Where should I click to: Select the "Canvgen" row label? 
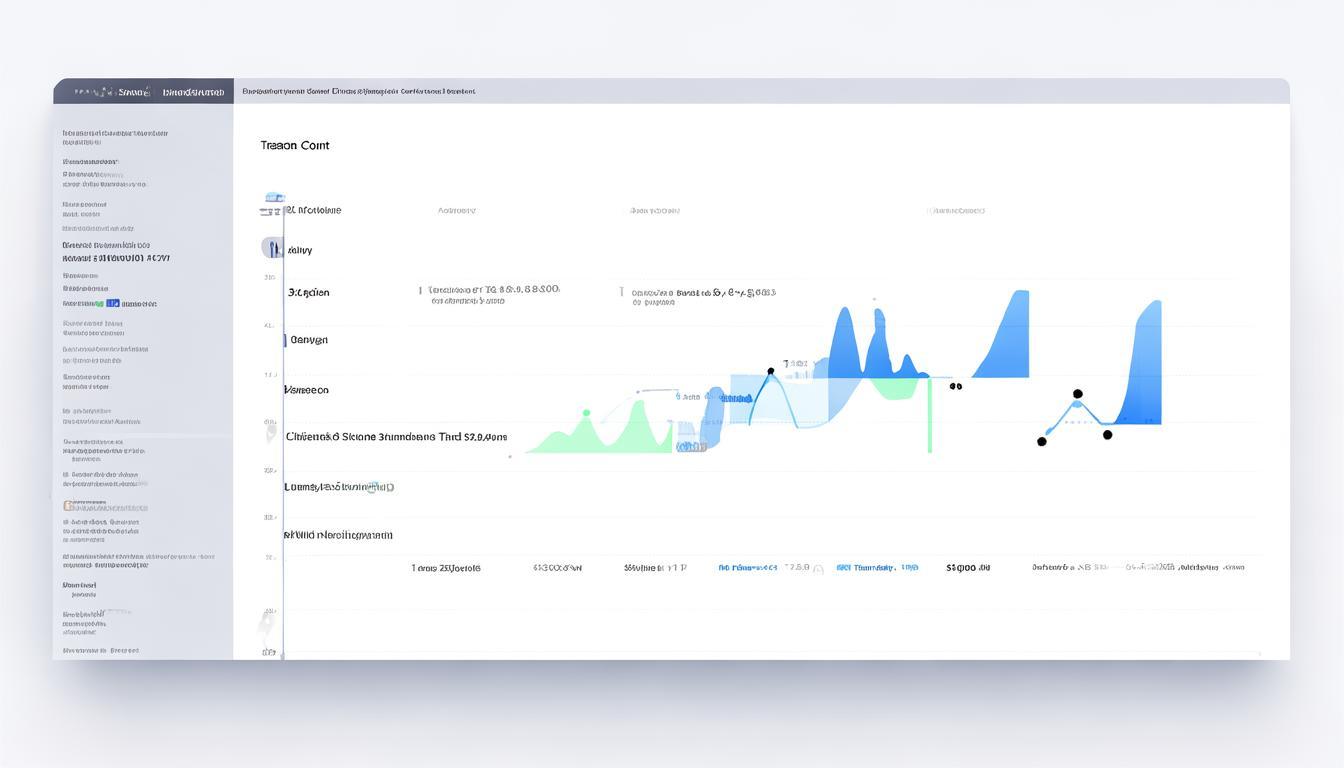tap(308, 340)
